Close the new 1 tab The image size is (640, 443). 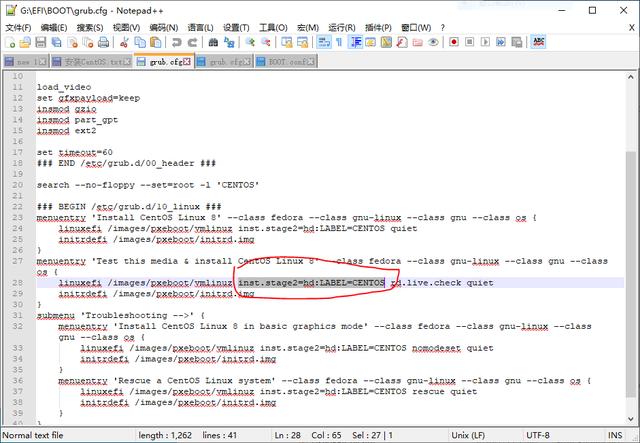pos(42,62)
